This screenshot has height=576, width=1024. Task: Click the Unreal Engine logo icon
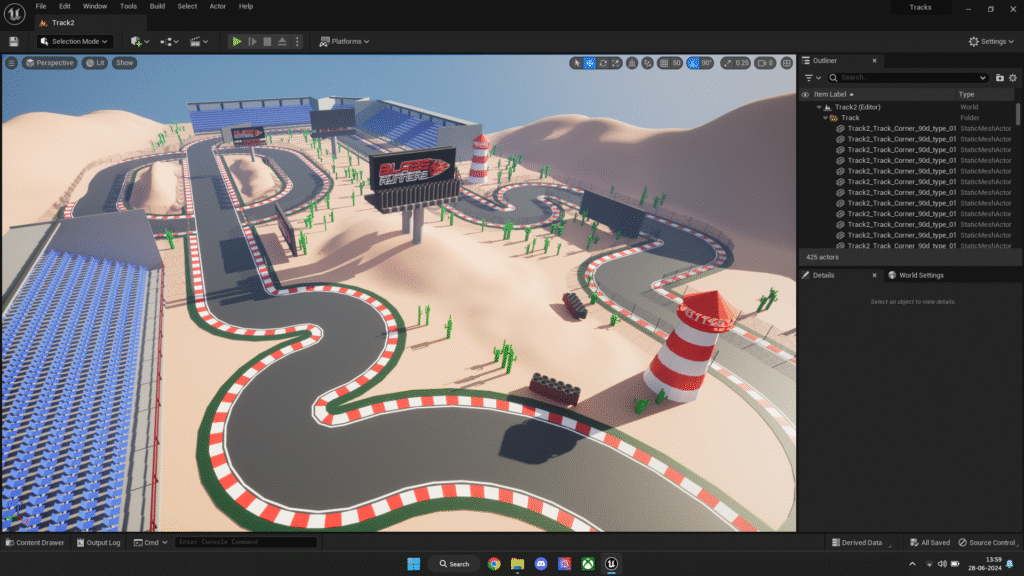pos(14,13)
